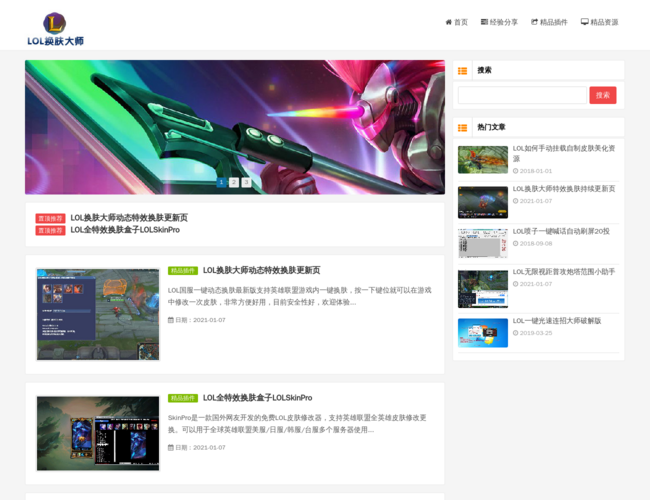
Task: Open thumbnail for 一键喊话自动刷屏 hot article
Action: (x=483, y=243)
